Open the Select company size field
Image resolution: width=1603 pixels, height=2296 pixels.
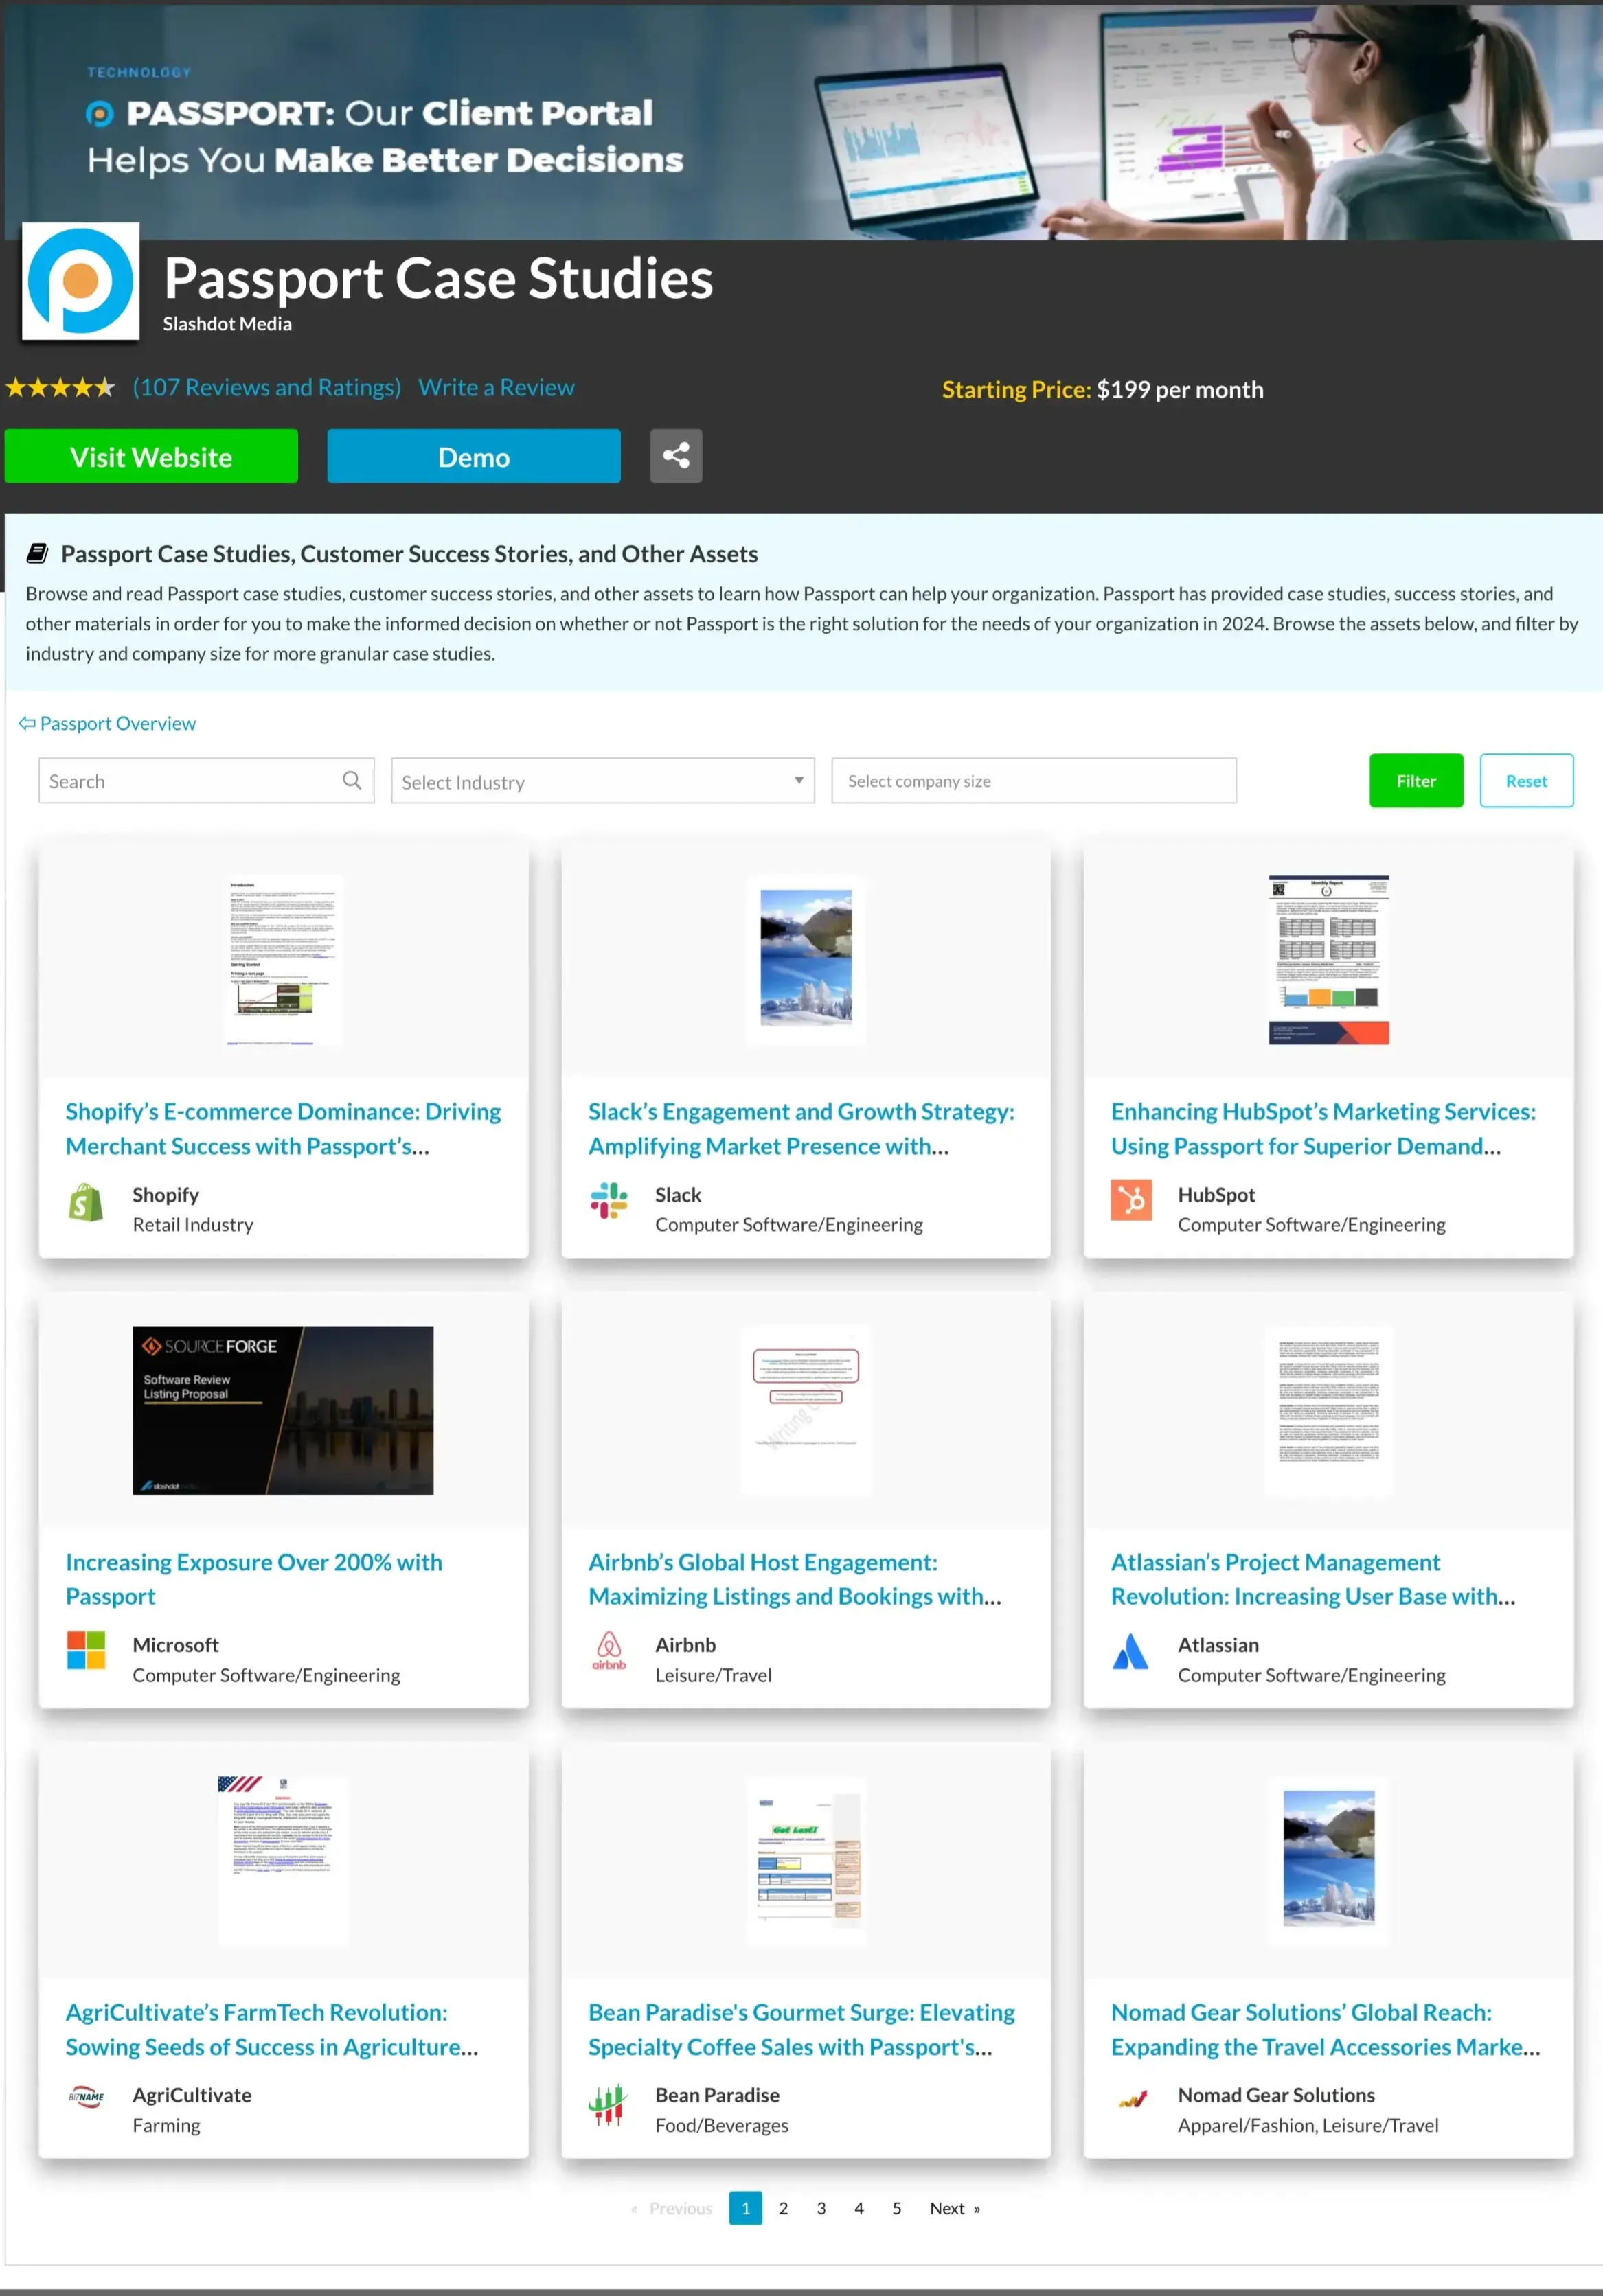1034,781
